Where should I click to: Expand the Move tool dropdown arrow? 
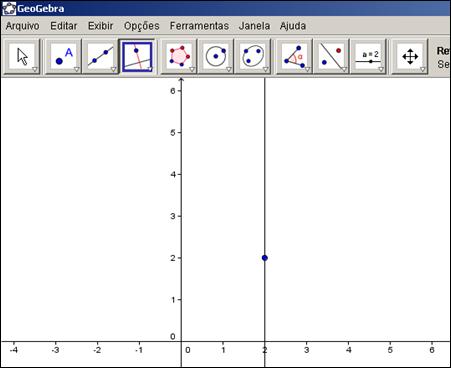pyautogui.click(x=35, y=69)
